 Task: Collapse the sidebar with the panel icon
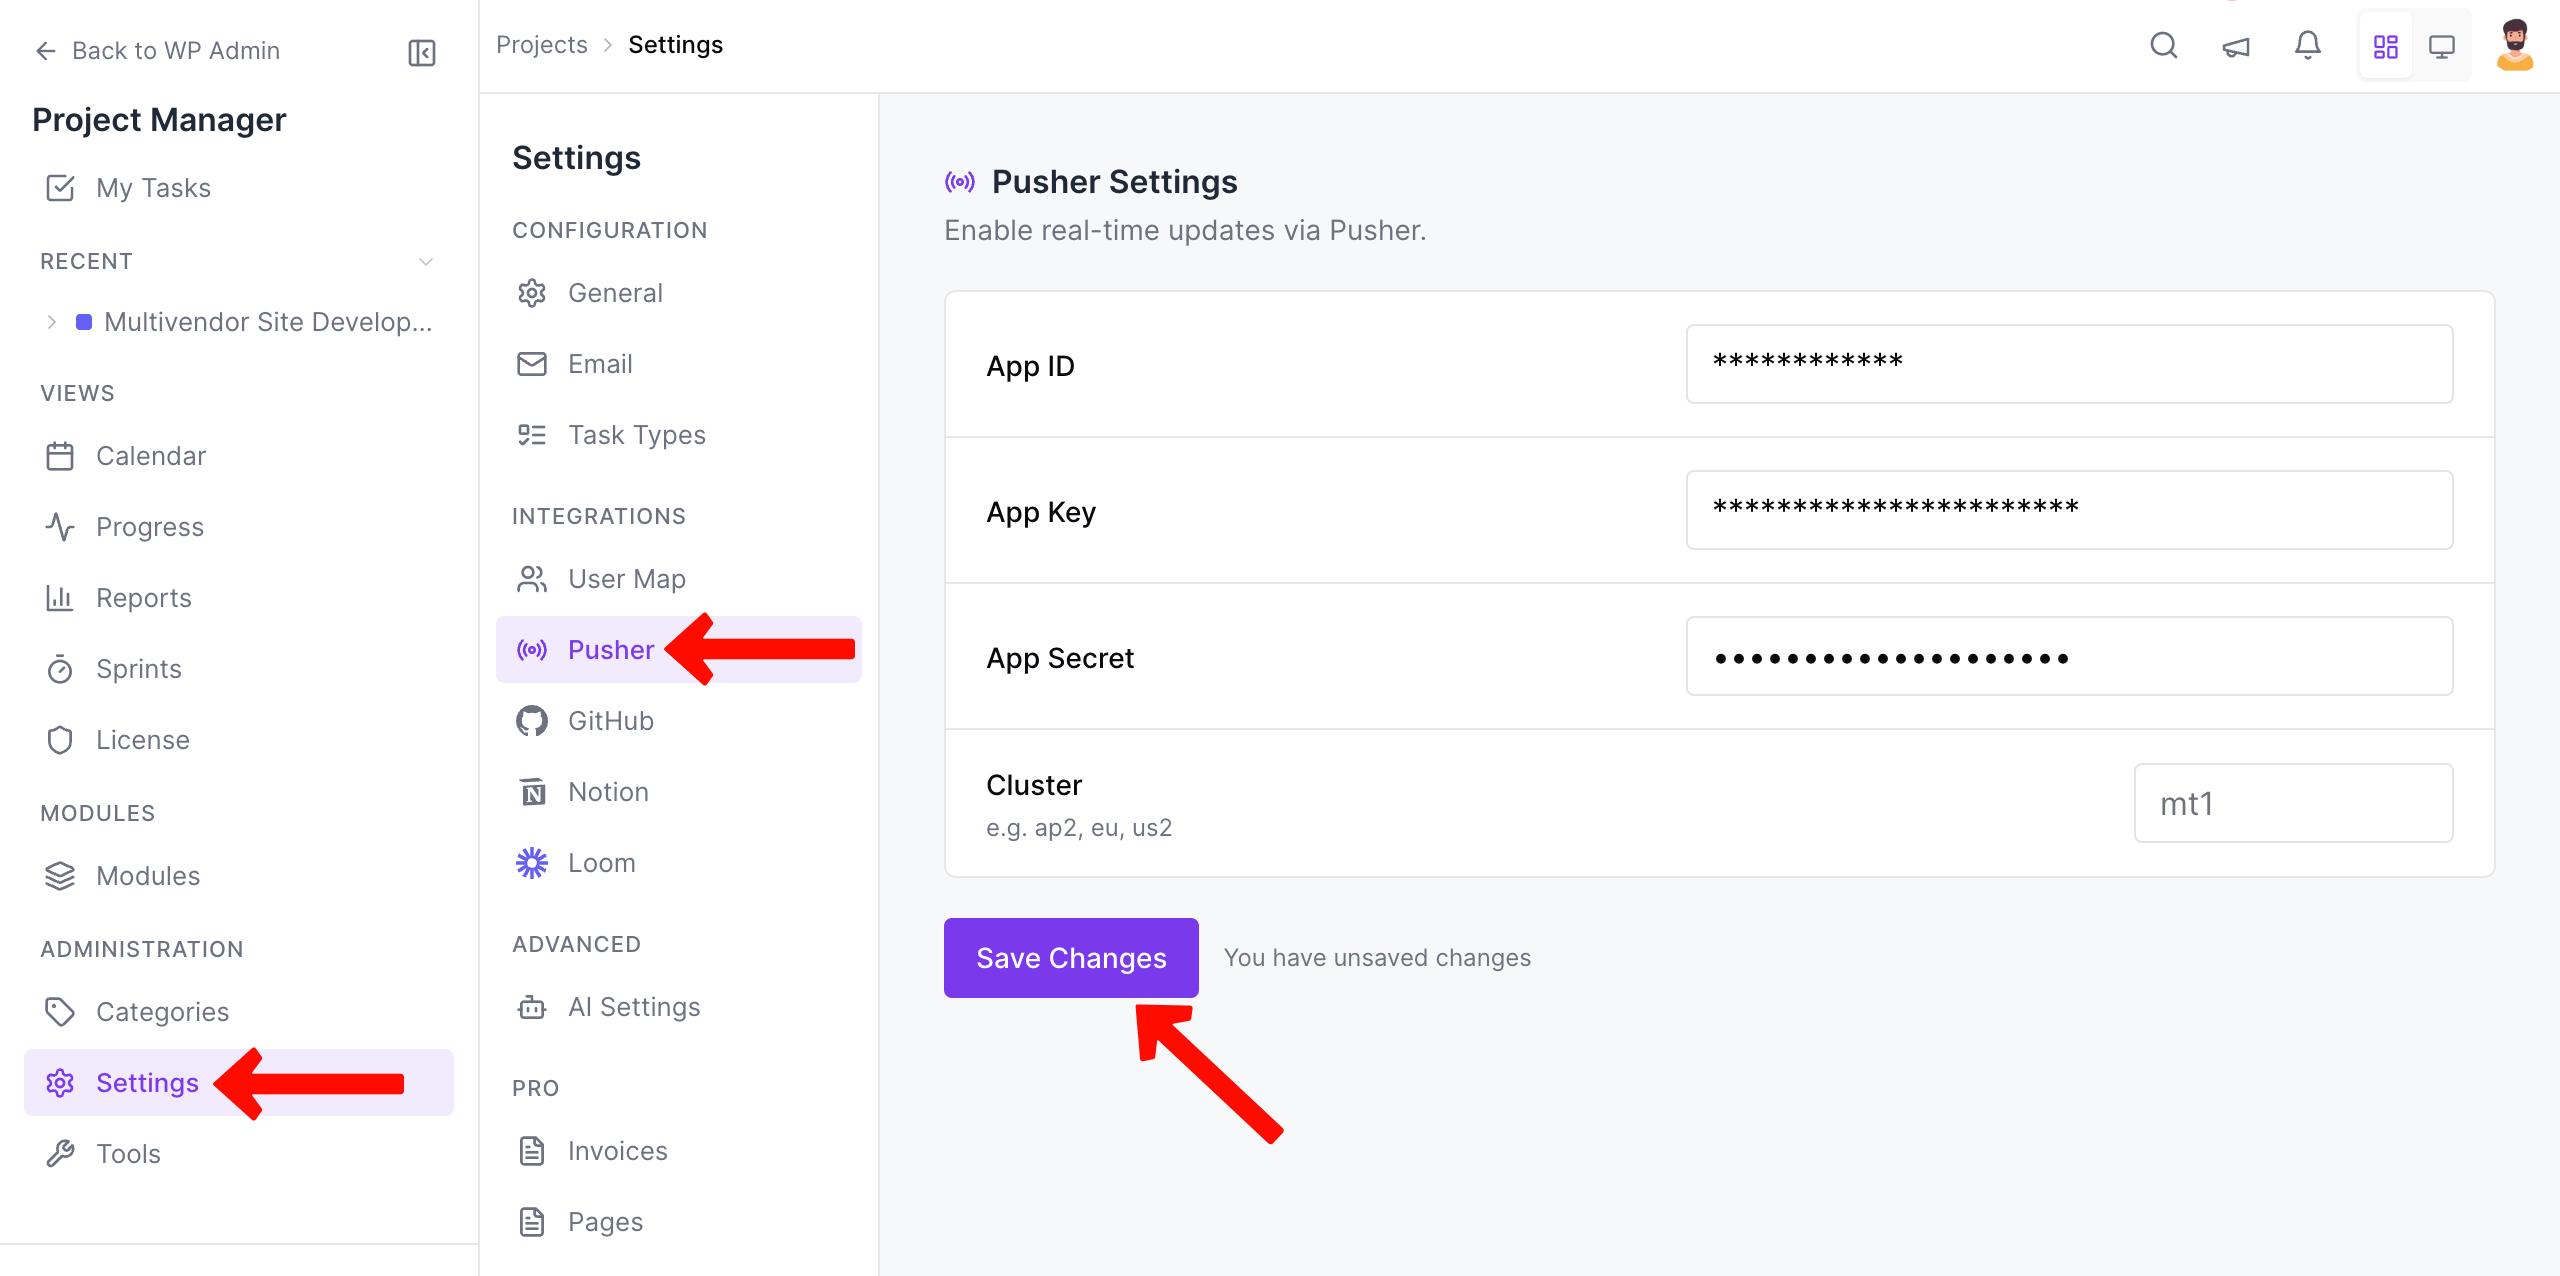coord(421,52)
